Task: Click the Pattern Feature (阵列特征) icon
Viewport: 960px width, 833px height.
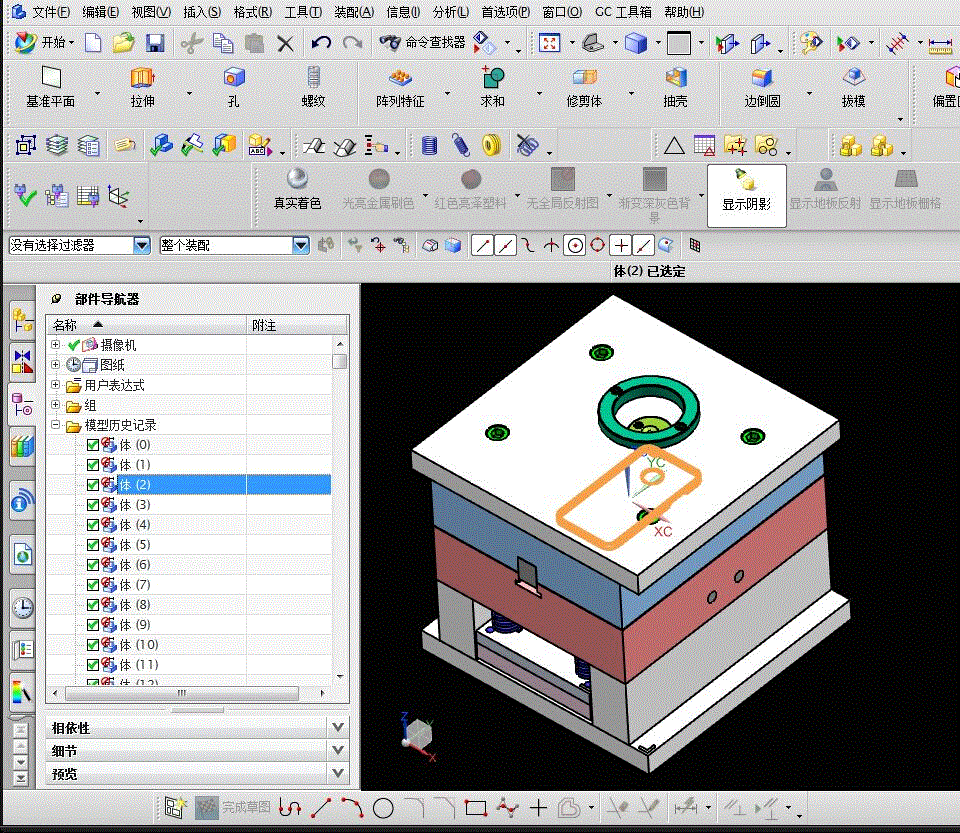Action: pyautogui.click(x=400, y=88)
